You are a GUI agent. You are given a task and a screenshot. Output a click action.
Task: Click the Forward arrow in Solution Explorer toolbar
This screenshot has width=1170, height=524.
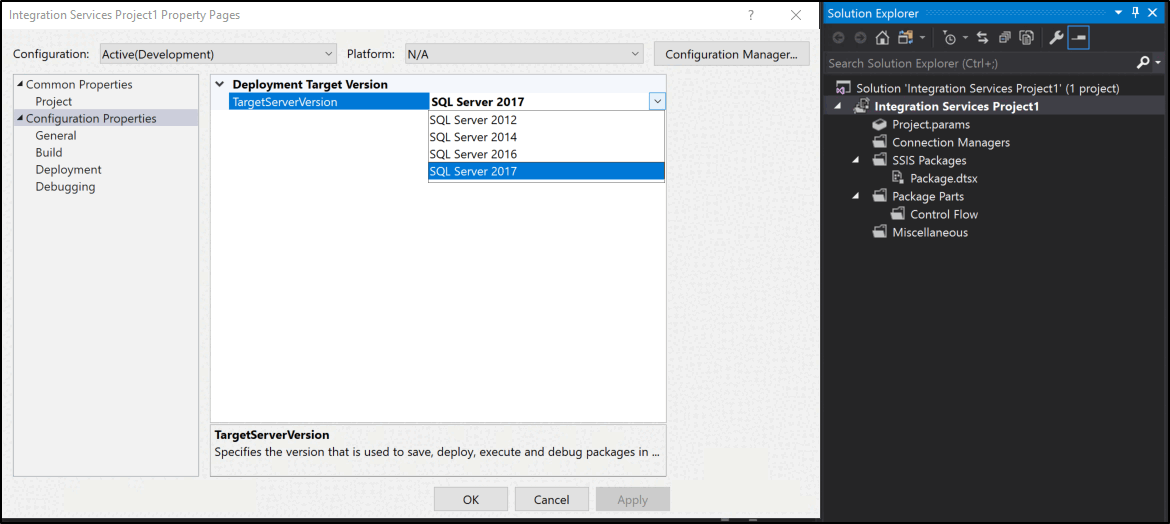click(860, 37)
